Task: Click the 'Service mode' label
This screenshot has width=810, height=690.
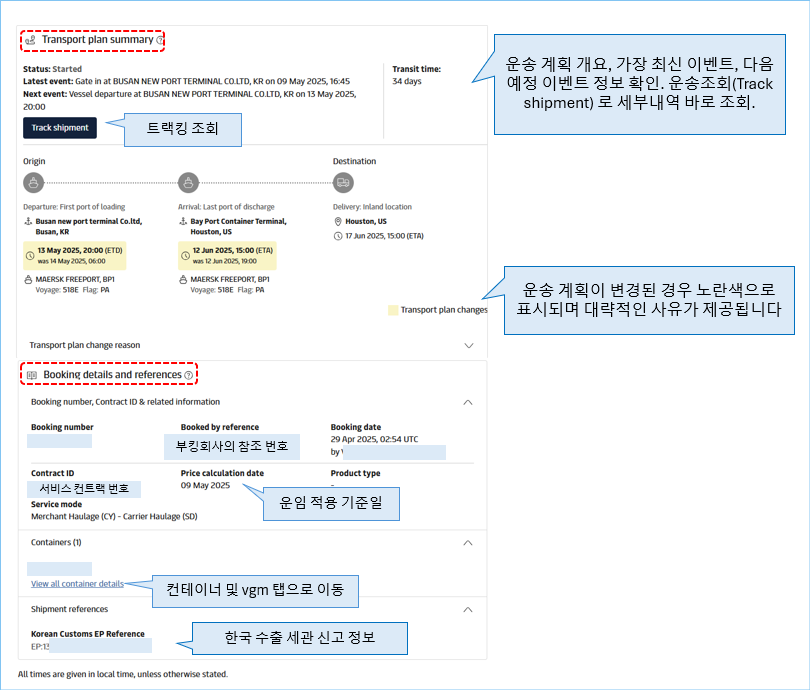Action: tap(56, 504)
